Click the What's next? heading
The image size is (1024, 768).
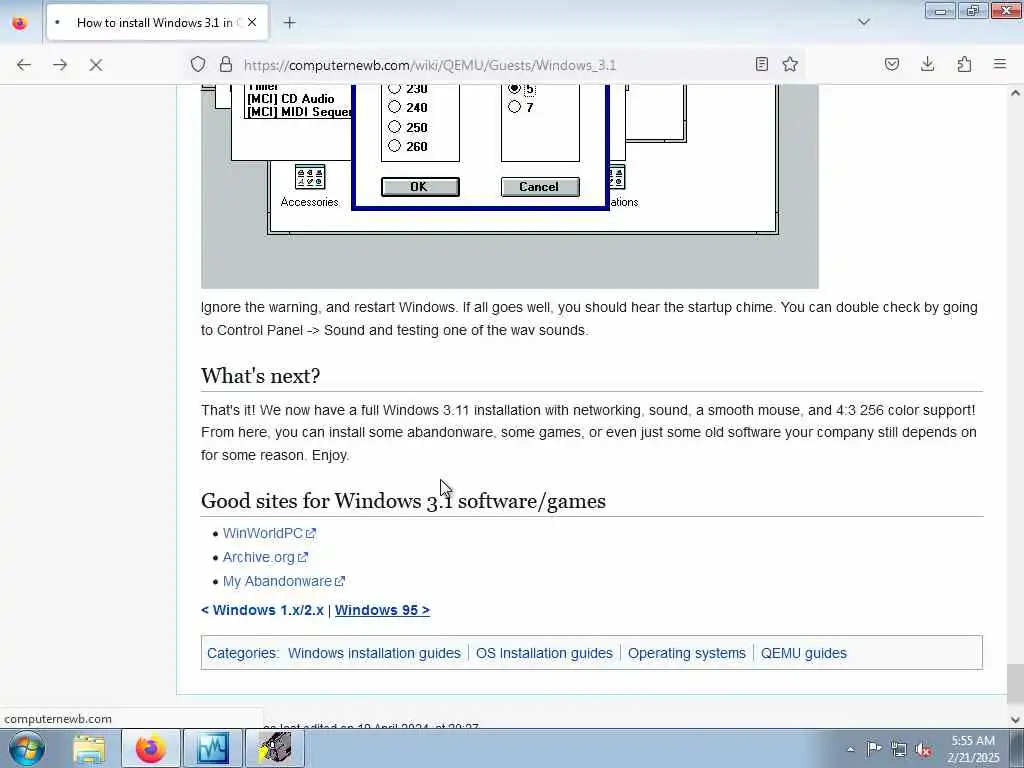(x=261, y=376)
